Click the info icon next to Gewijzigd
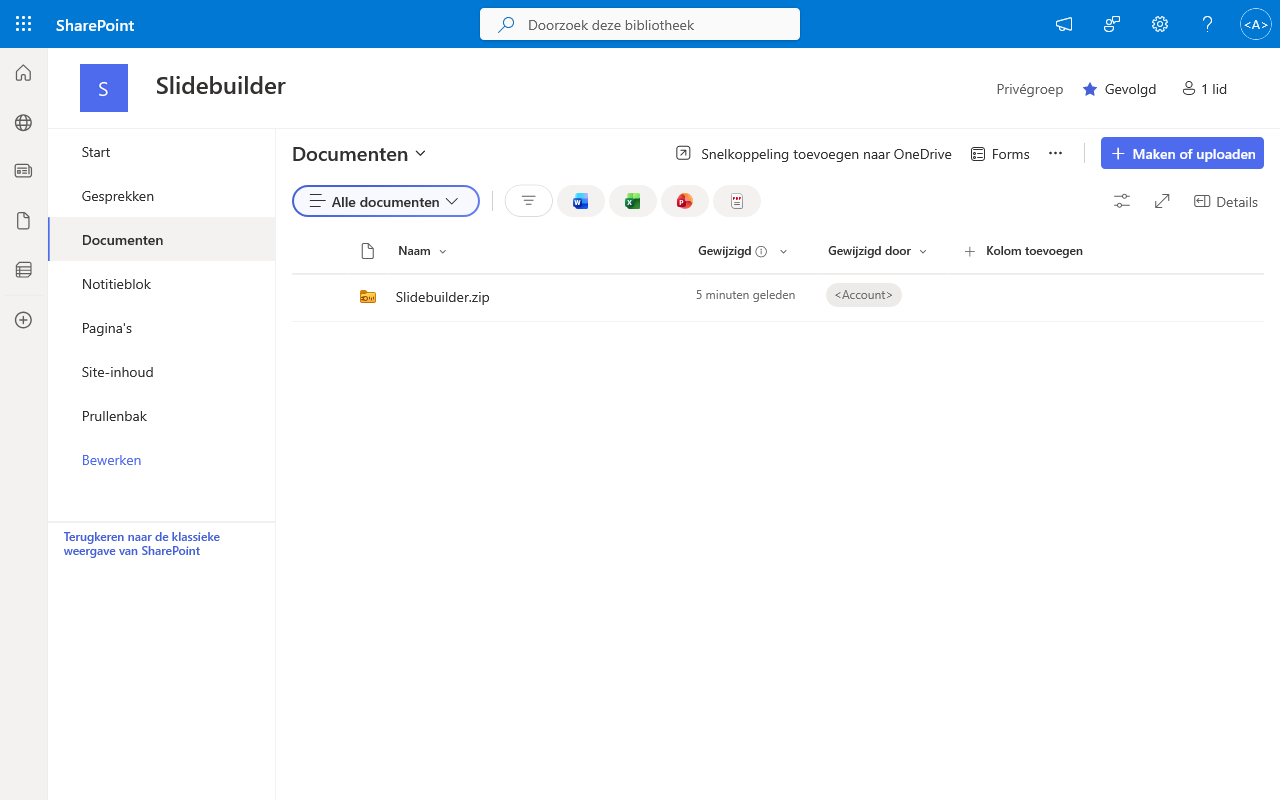 coord(761,252)
